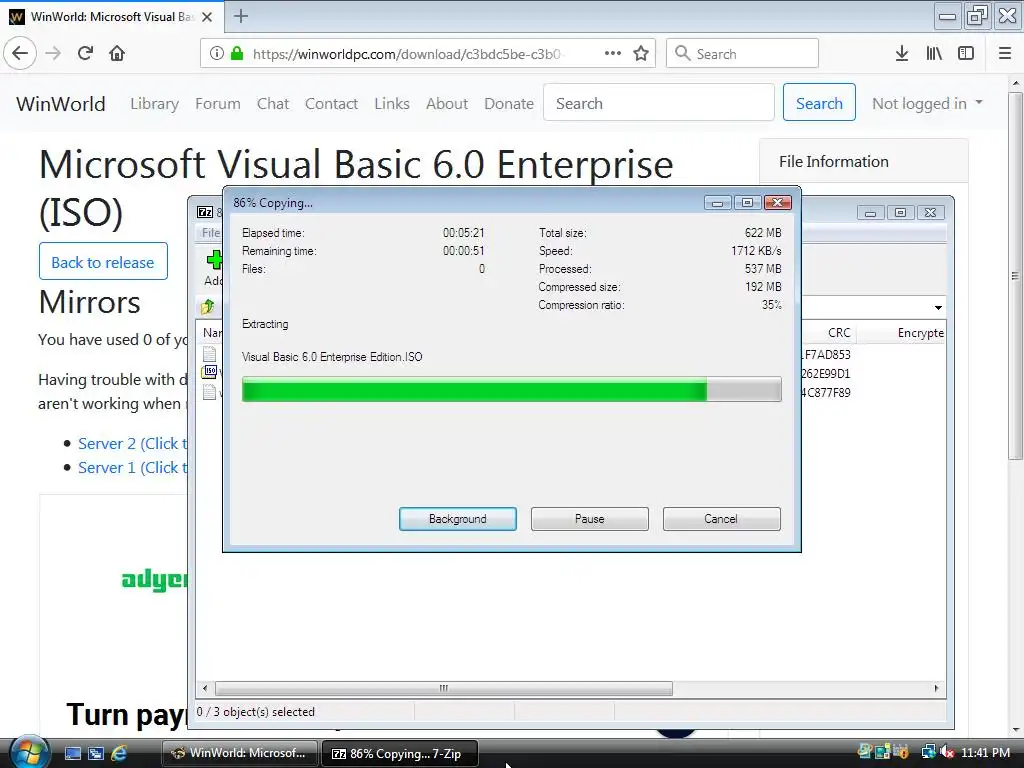Select the ISO file icon row in 7-Zip
Image resolution: width=1024 pixels, height=768 pixels.
click(x=210, y=372)
